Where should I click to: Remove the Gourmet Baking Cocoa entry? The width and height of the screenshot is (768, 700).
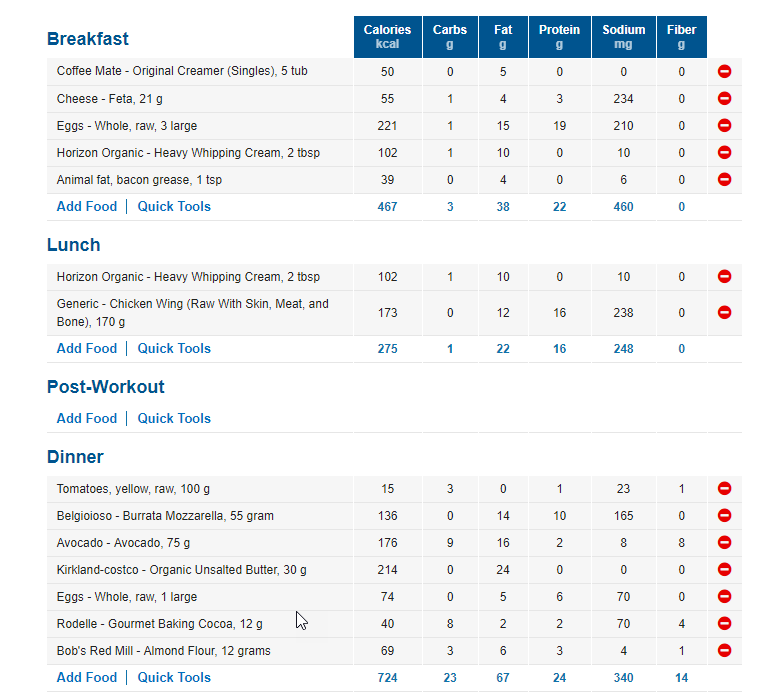point(725,624)
